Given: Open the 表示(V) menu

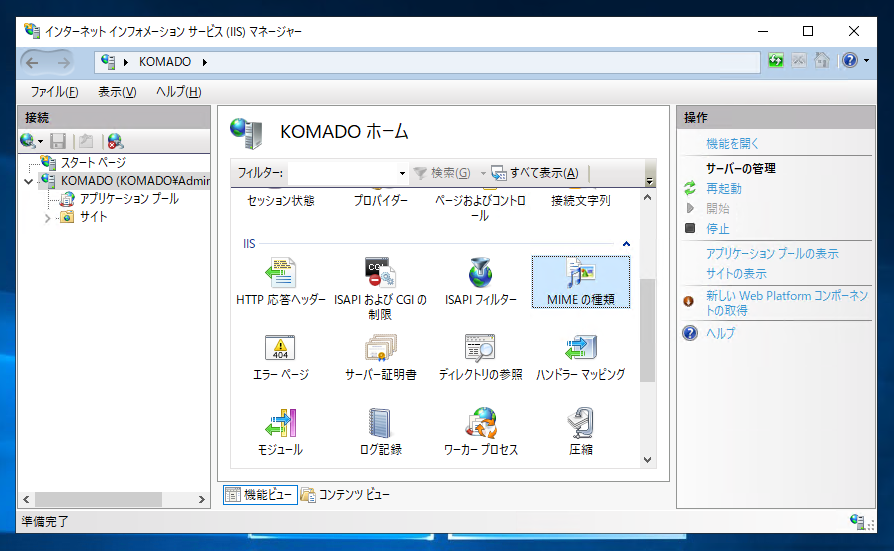Looking at the screenshot, I should click(x=117, y=92).
